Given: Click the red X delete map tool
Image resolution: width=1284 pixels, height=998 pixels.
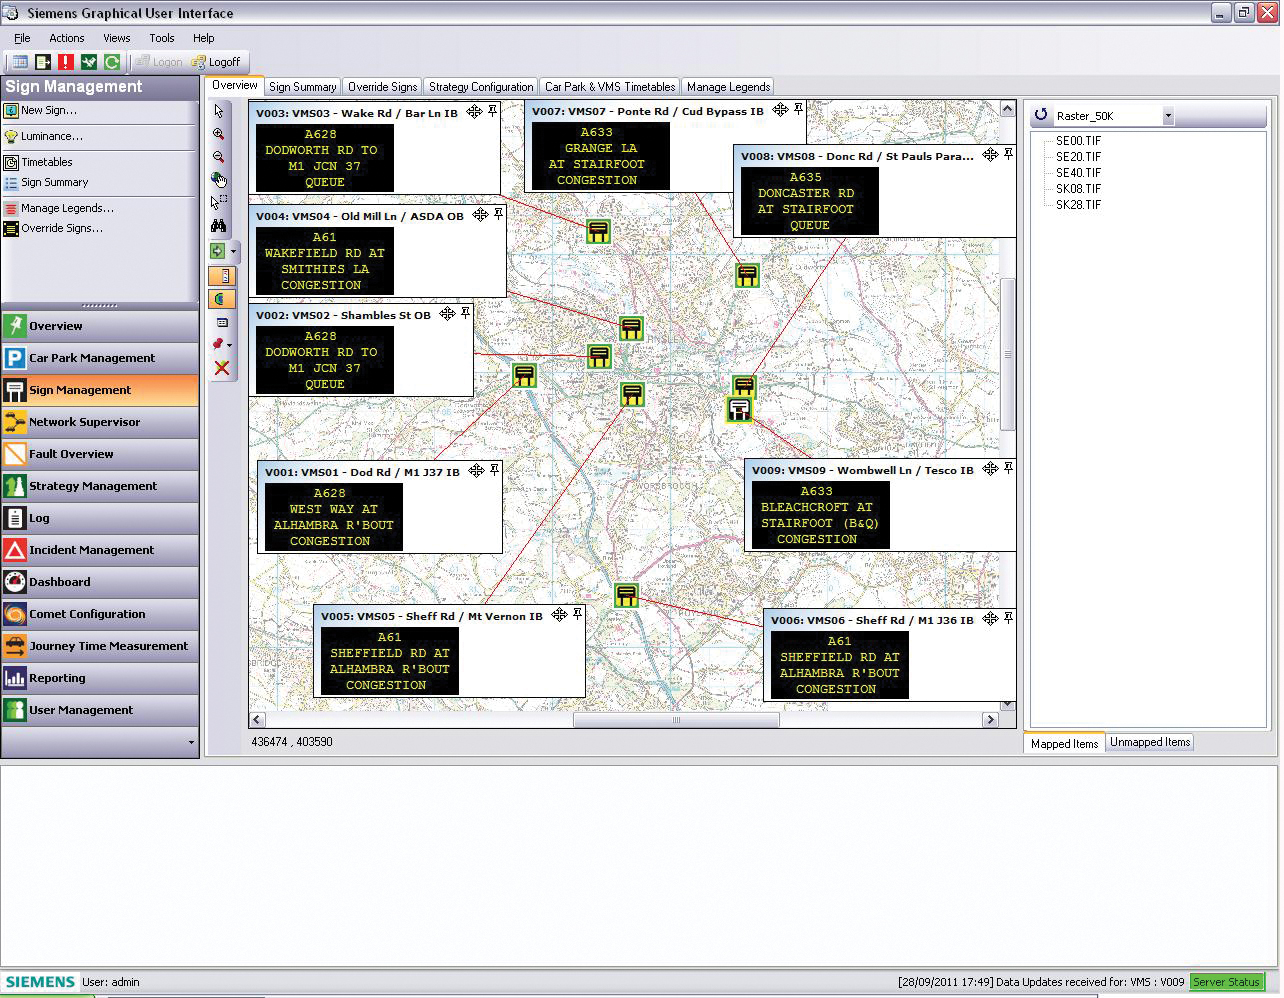Looking at the screenshot, I should tap(222, 368).
